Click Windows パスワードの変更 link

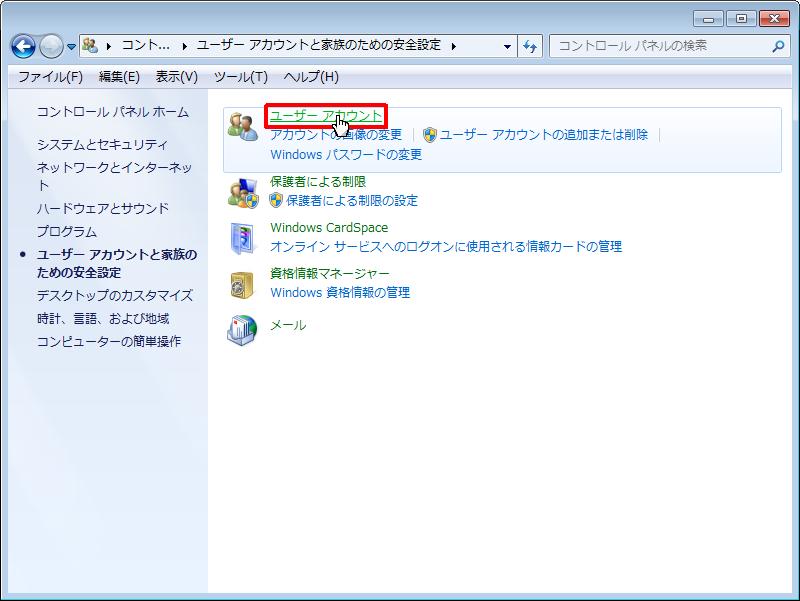(346, 155)
